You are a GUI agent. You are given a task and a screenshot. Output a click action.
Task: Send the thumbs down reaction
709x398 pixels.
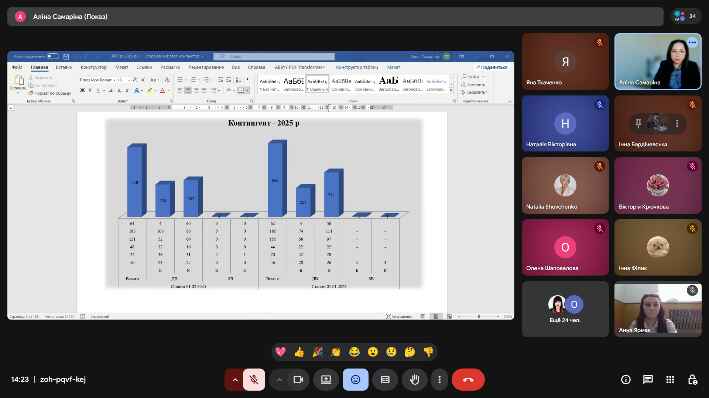click(428, 352)
